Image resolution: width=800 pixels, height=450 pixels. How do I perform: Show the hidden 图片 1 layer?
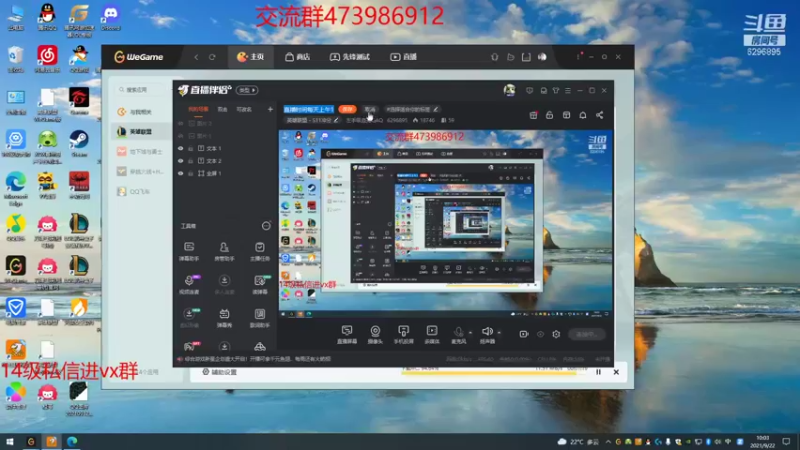click(x=181, y=136)
